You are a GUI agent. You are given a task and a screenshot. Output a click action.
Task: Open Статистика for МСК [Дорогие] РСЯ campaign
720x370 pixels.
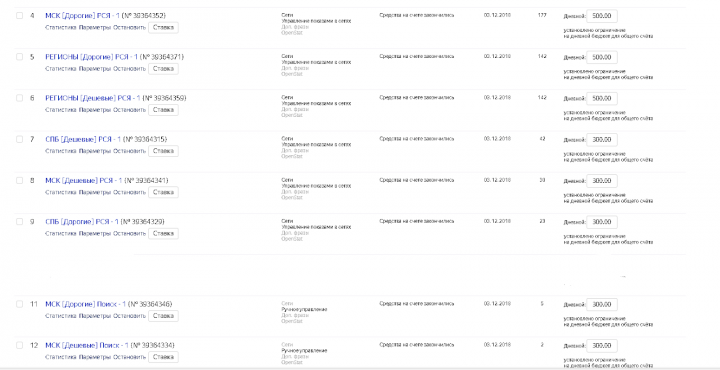(61, 28)
